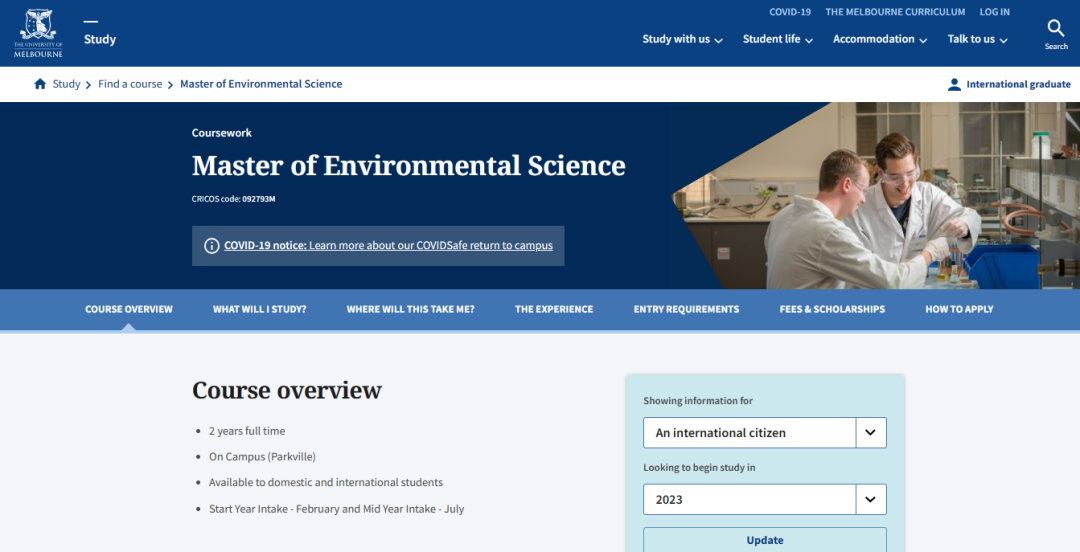Open the How to Apply tab

tap(959, 310)
